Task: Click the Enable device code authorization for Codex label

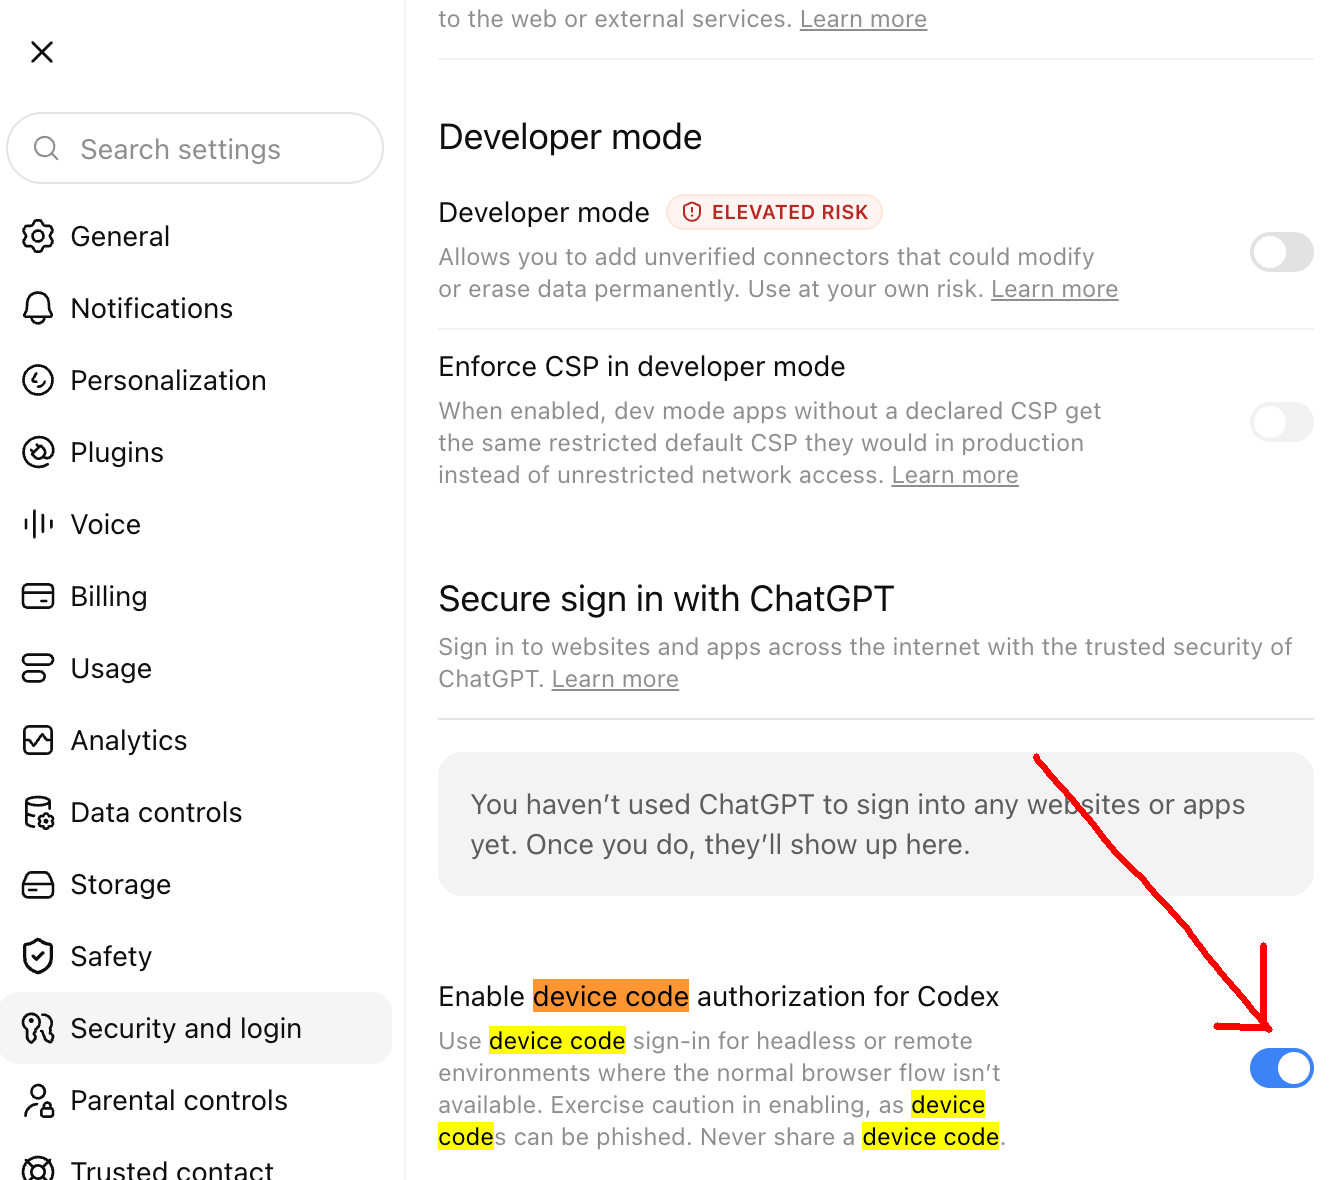Action: pyautogui.click(x=719, y=996)
